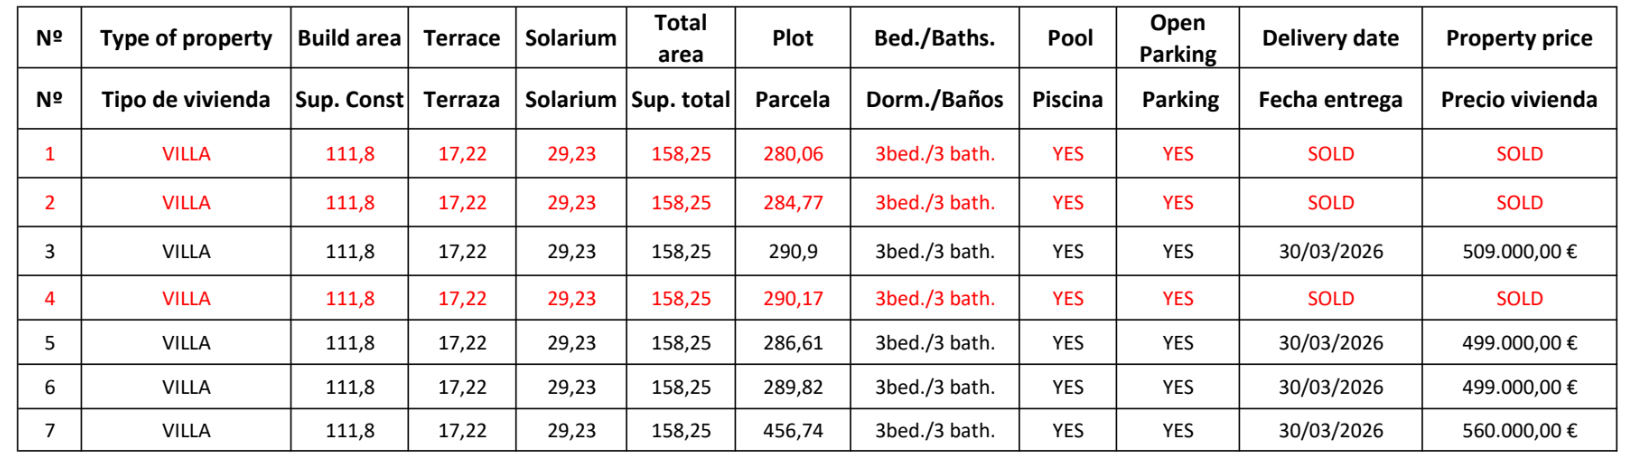Click the 'Sup. Const' header cell
This screenshot has width=1648, height=465.
coord(349,99)
